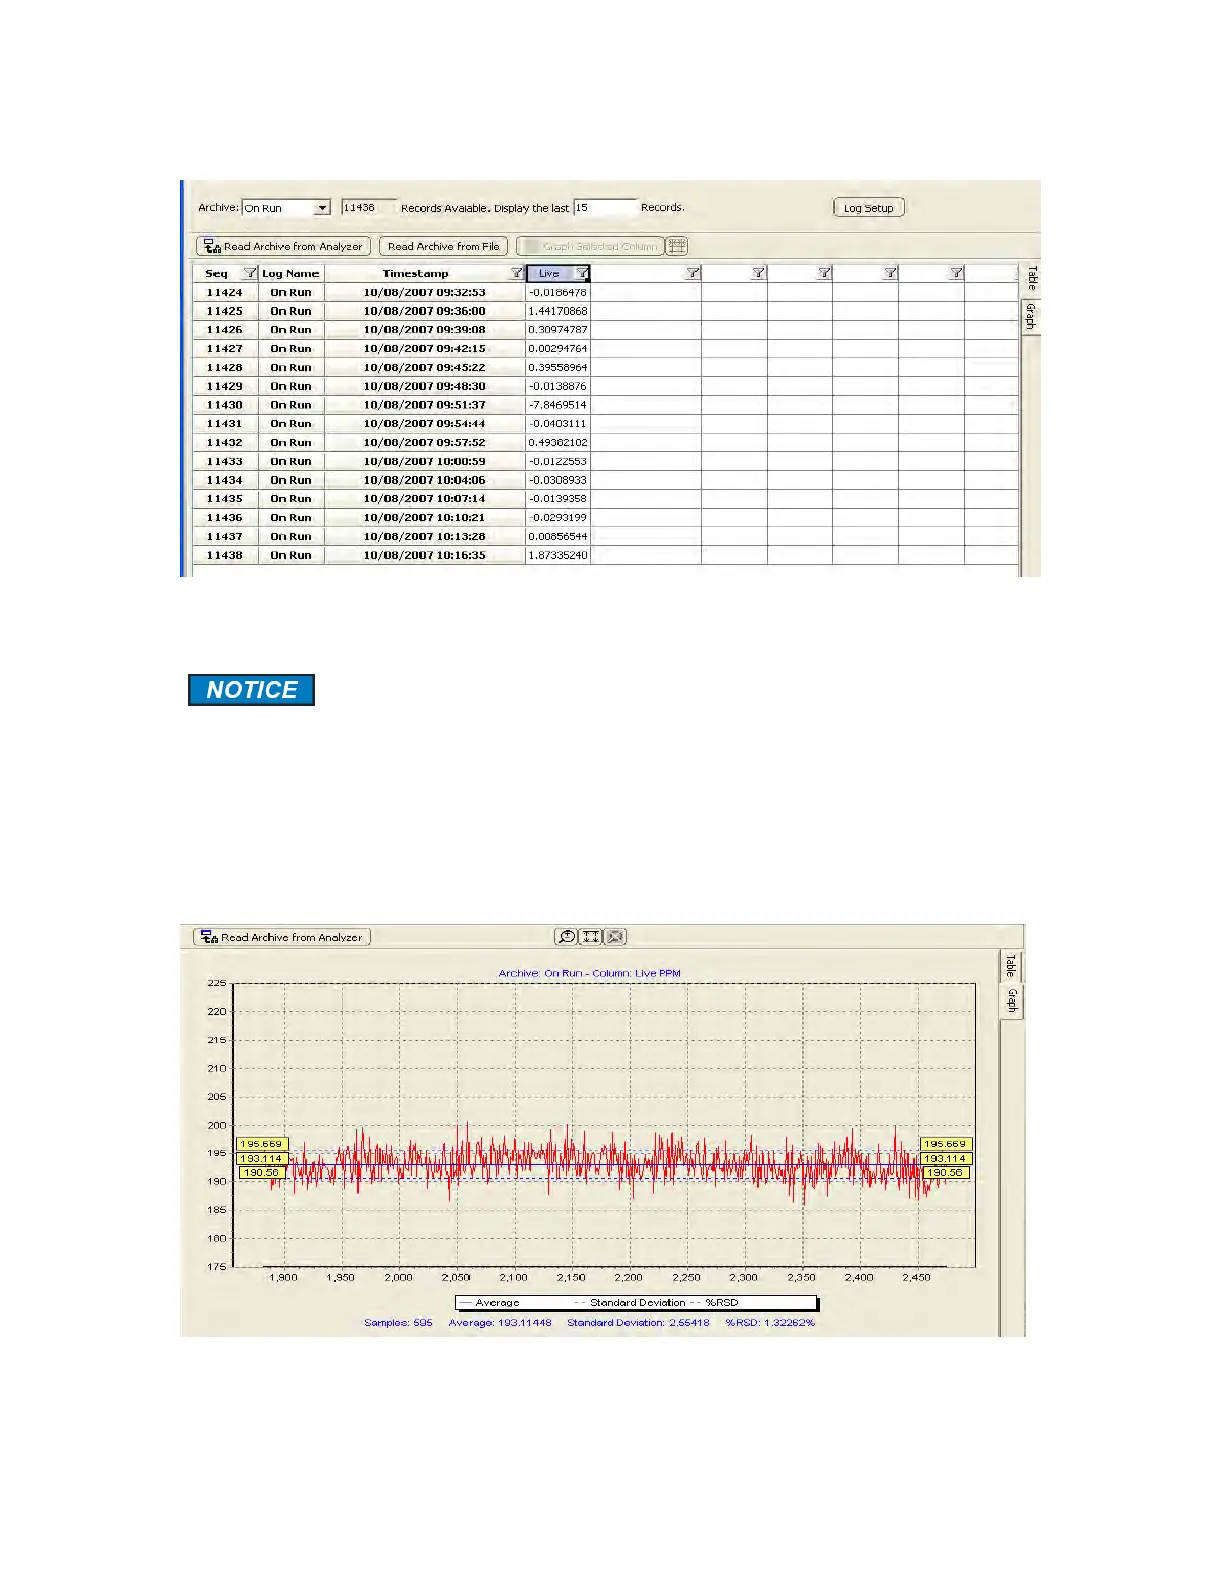
Task: Open the filter on the third empty column after Live
Action: pos(824,273)
